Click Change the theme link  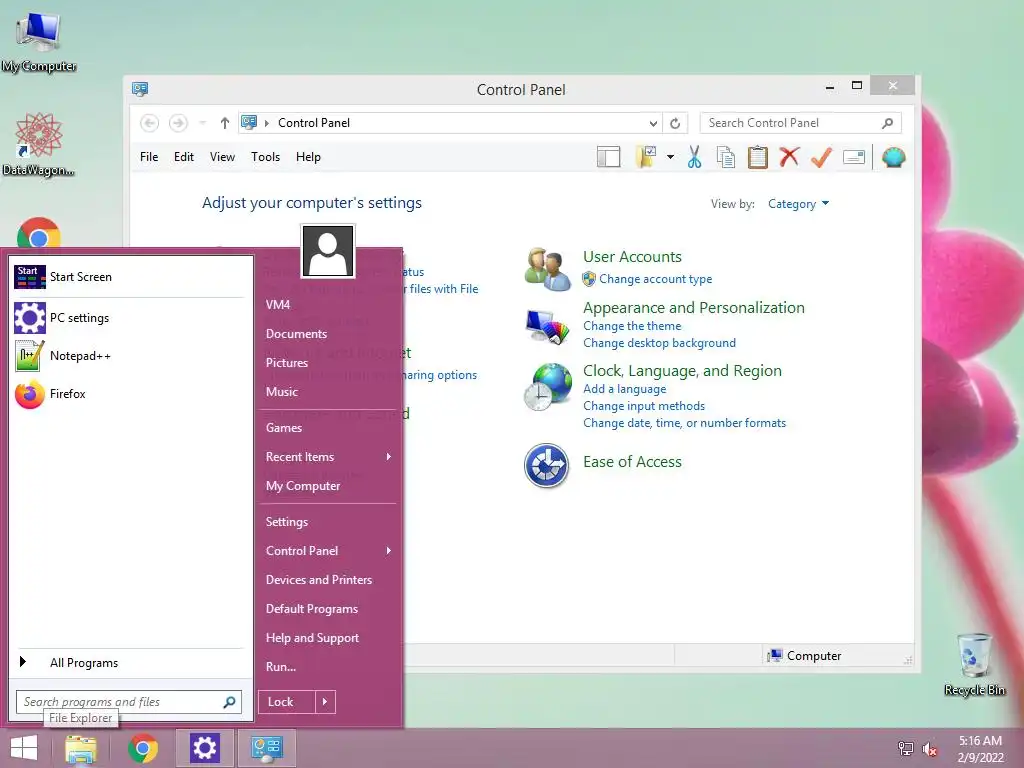coord(632,326)
